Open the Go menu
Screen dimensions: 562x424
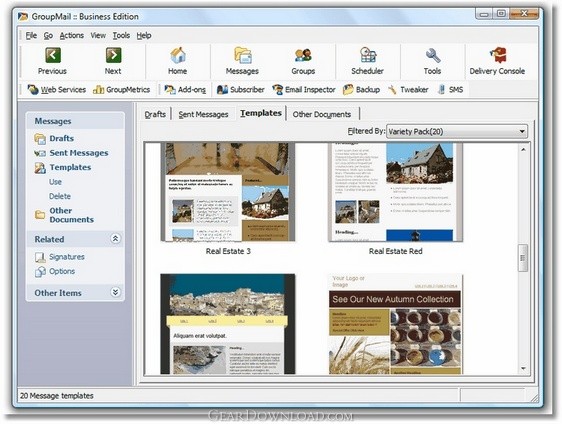click(x=48, y=35)
